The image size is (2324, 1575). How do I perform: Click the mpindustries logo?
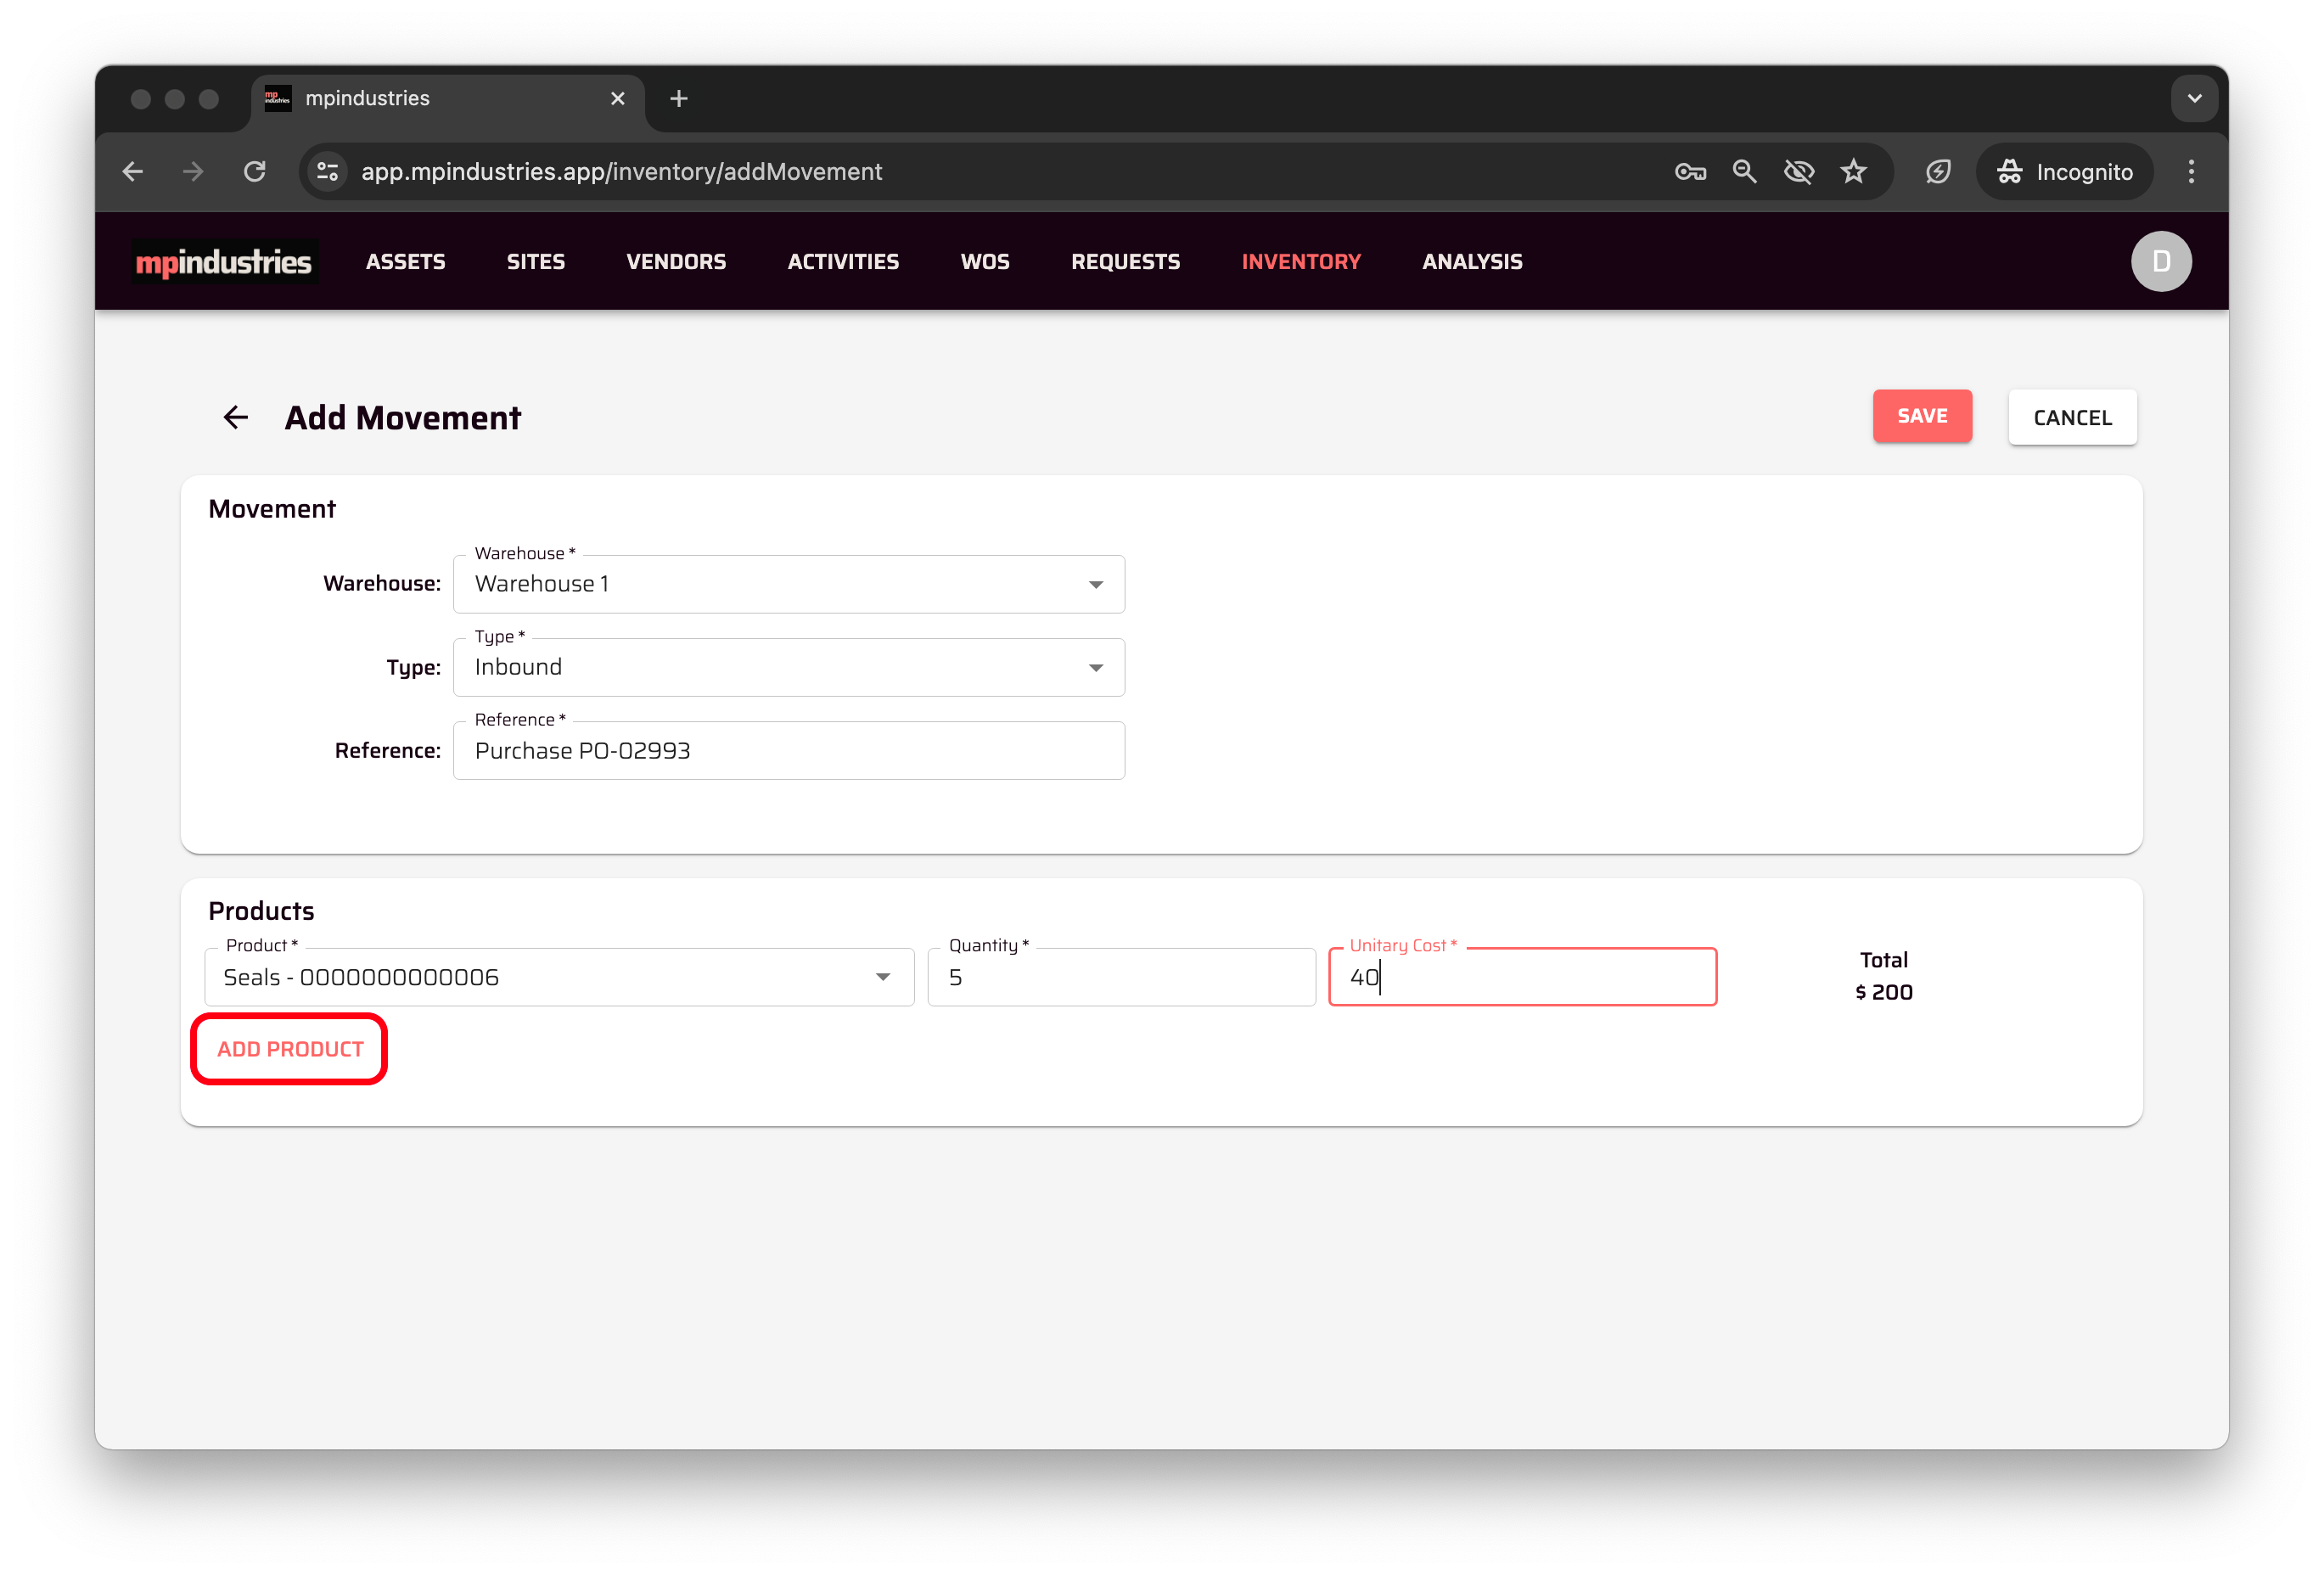[224, 262]
